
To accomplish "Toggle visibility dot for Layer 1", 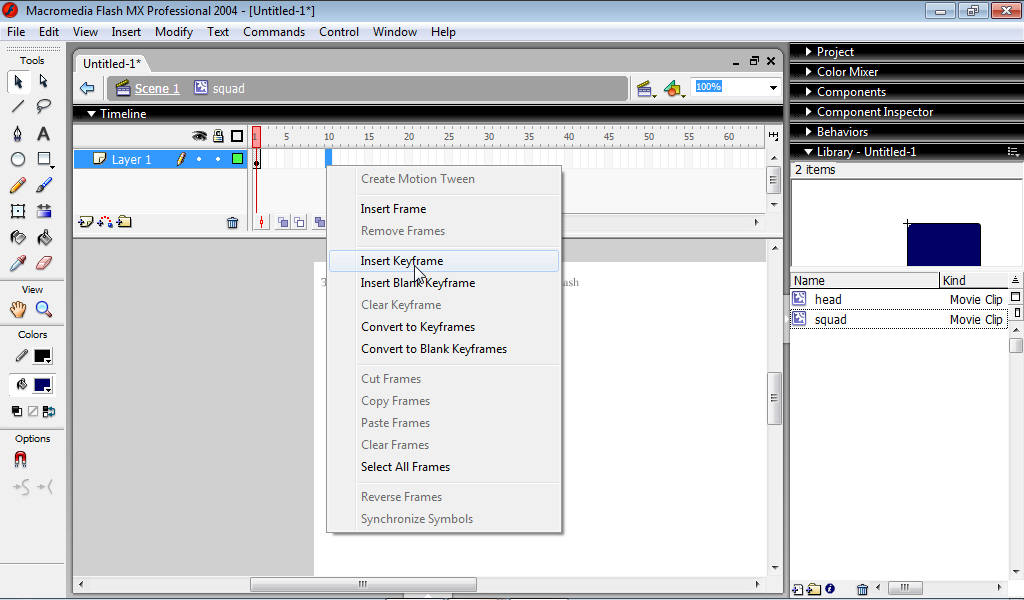I will (199, 159).
